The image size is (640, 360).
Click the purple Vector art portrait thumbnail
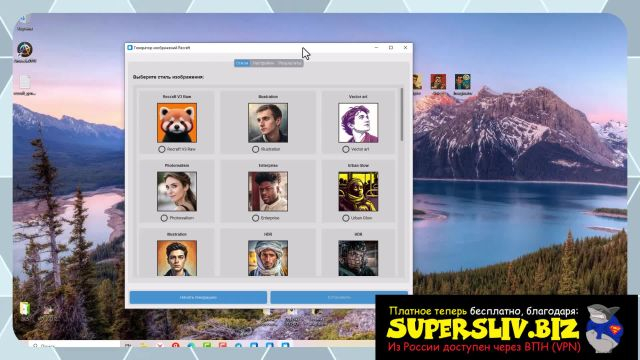tap(358, 123)
